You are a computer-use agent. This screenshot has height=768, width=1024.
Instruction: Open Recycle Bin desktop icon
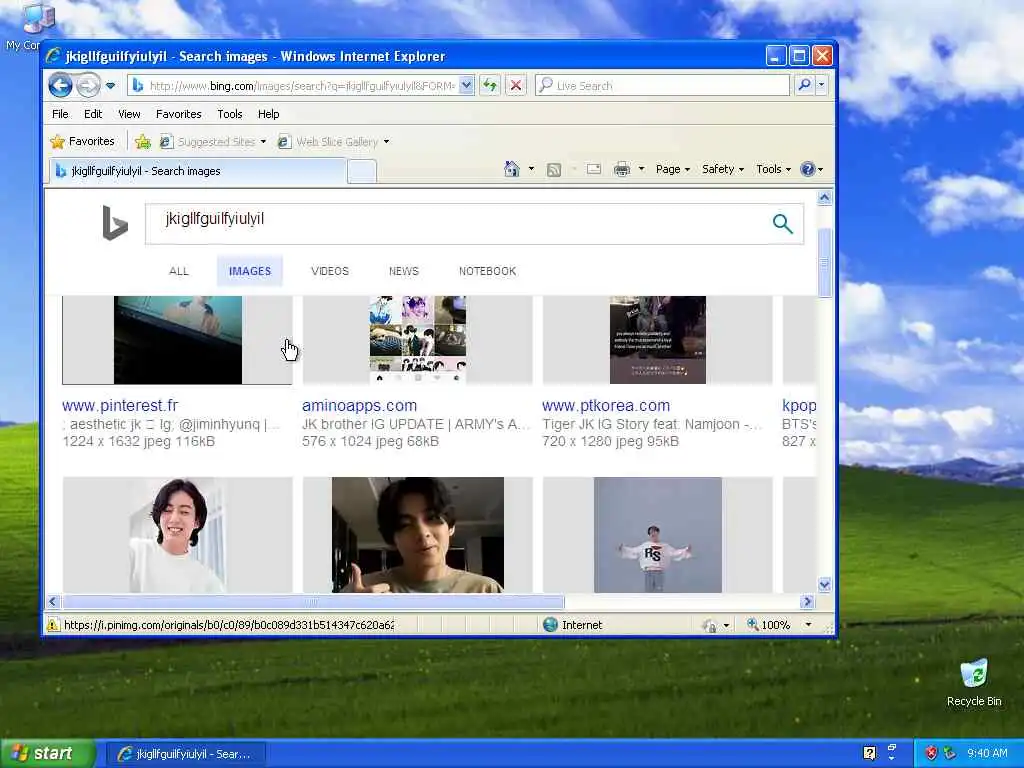point(974,683)
